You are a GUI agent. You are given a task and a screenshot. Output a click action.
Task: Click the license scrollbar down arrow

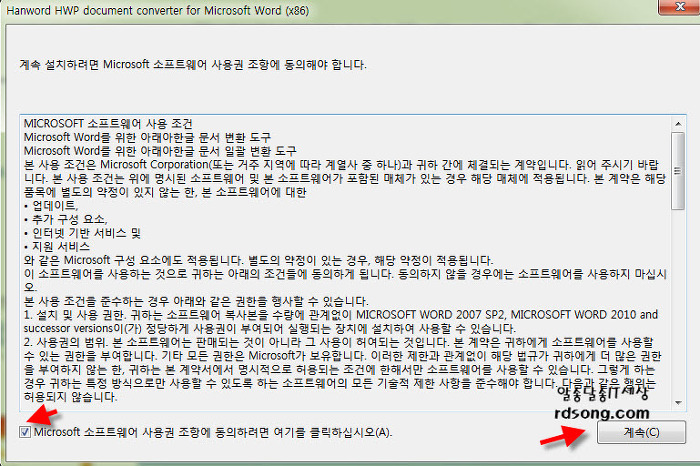(678, 403)
